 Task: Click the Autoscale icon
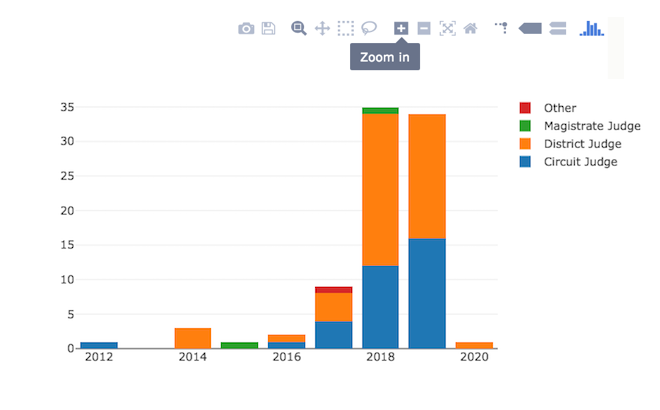(447, 29)
